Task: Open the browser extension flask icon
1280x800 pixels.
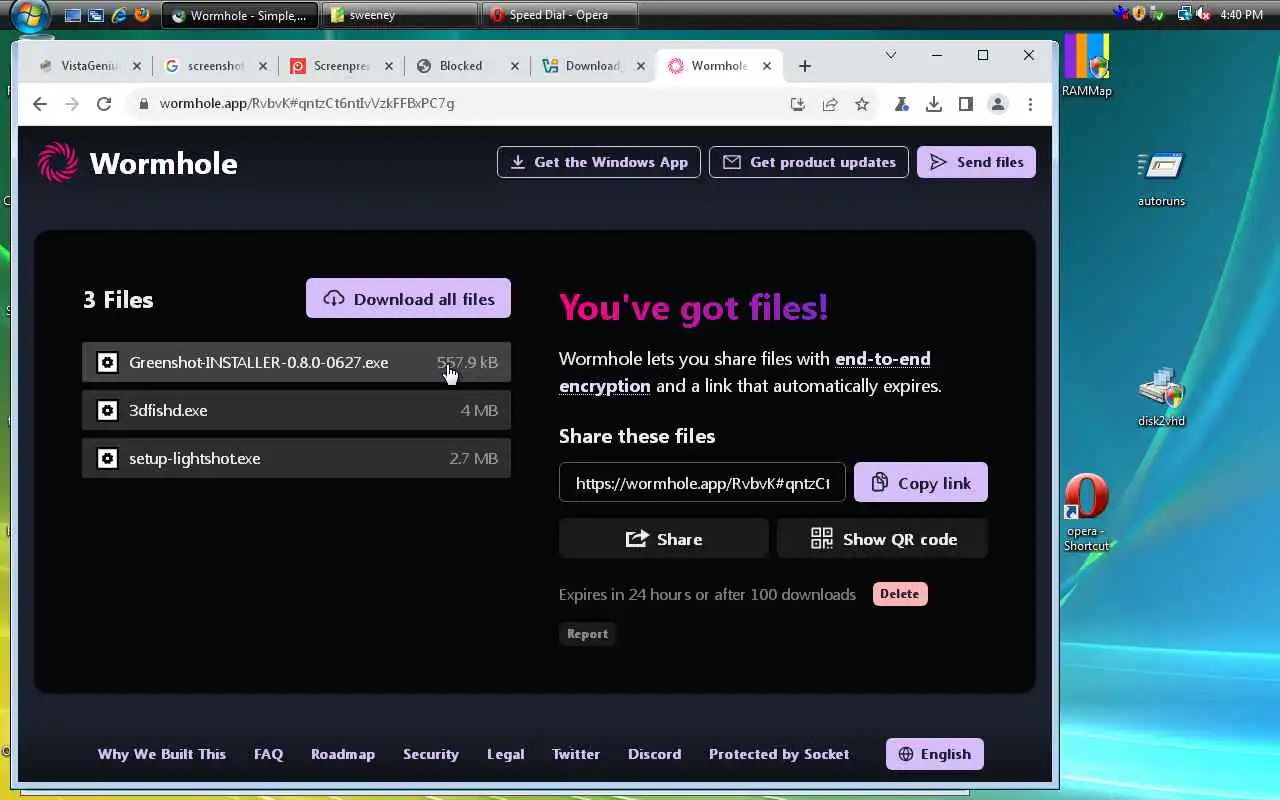Action: (902, 104)
